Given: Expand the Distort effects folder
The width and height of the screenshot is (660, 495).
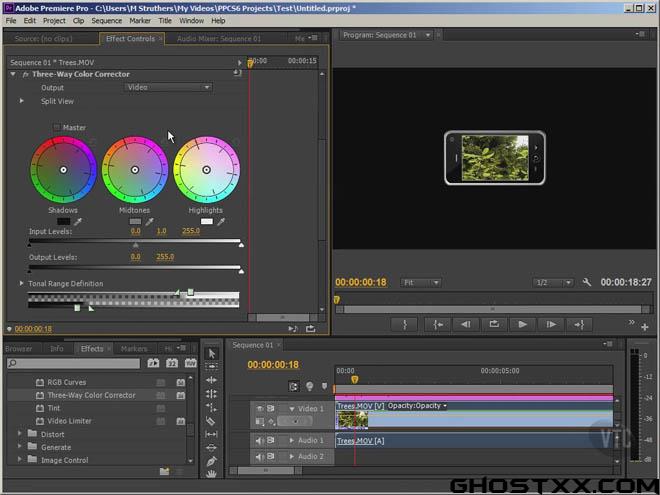Looking at the screenshot, I should pyautogui.click(x=20, y=434).
